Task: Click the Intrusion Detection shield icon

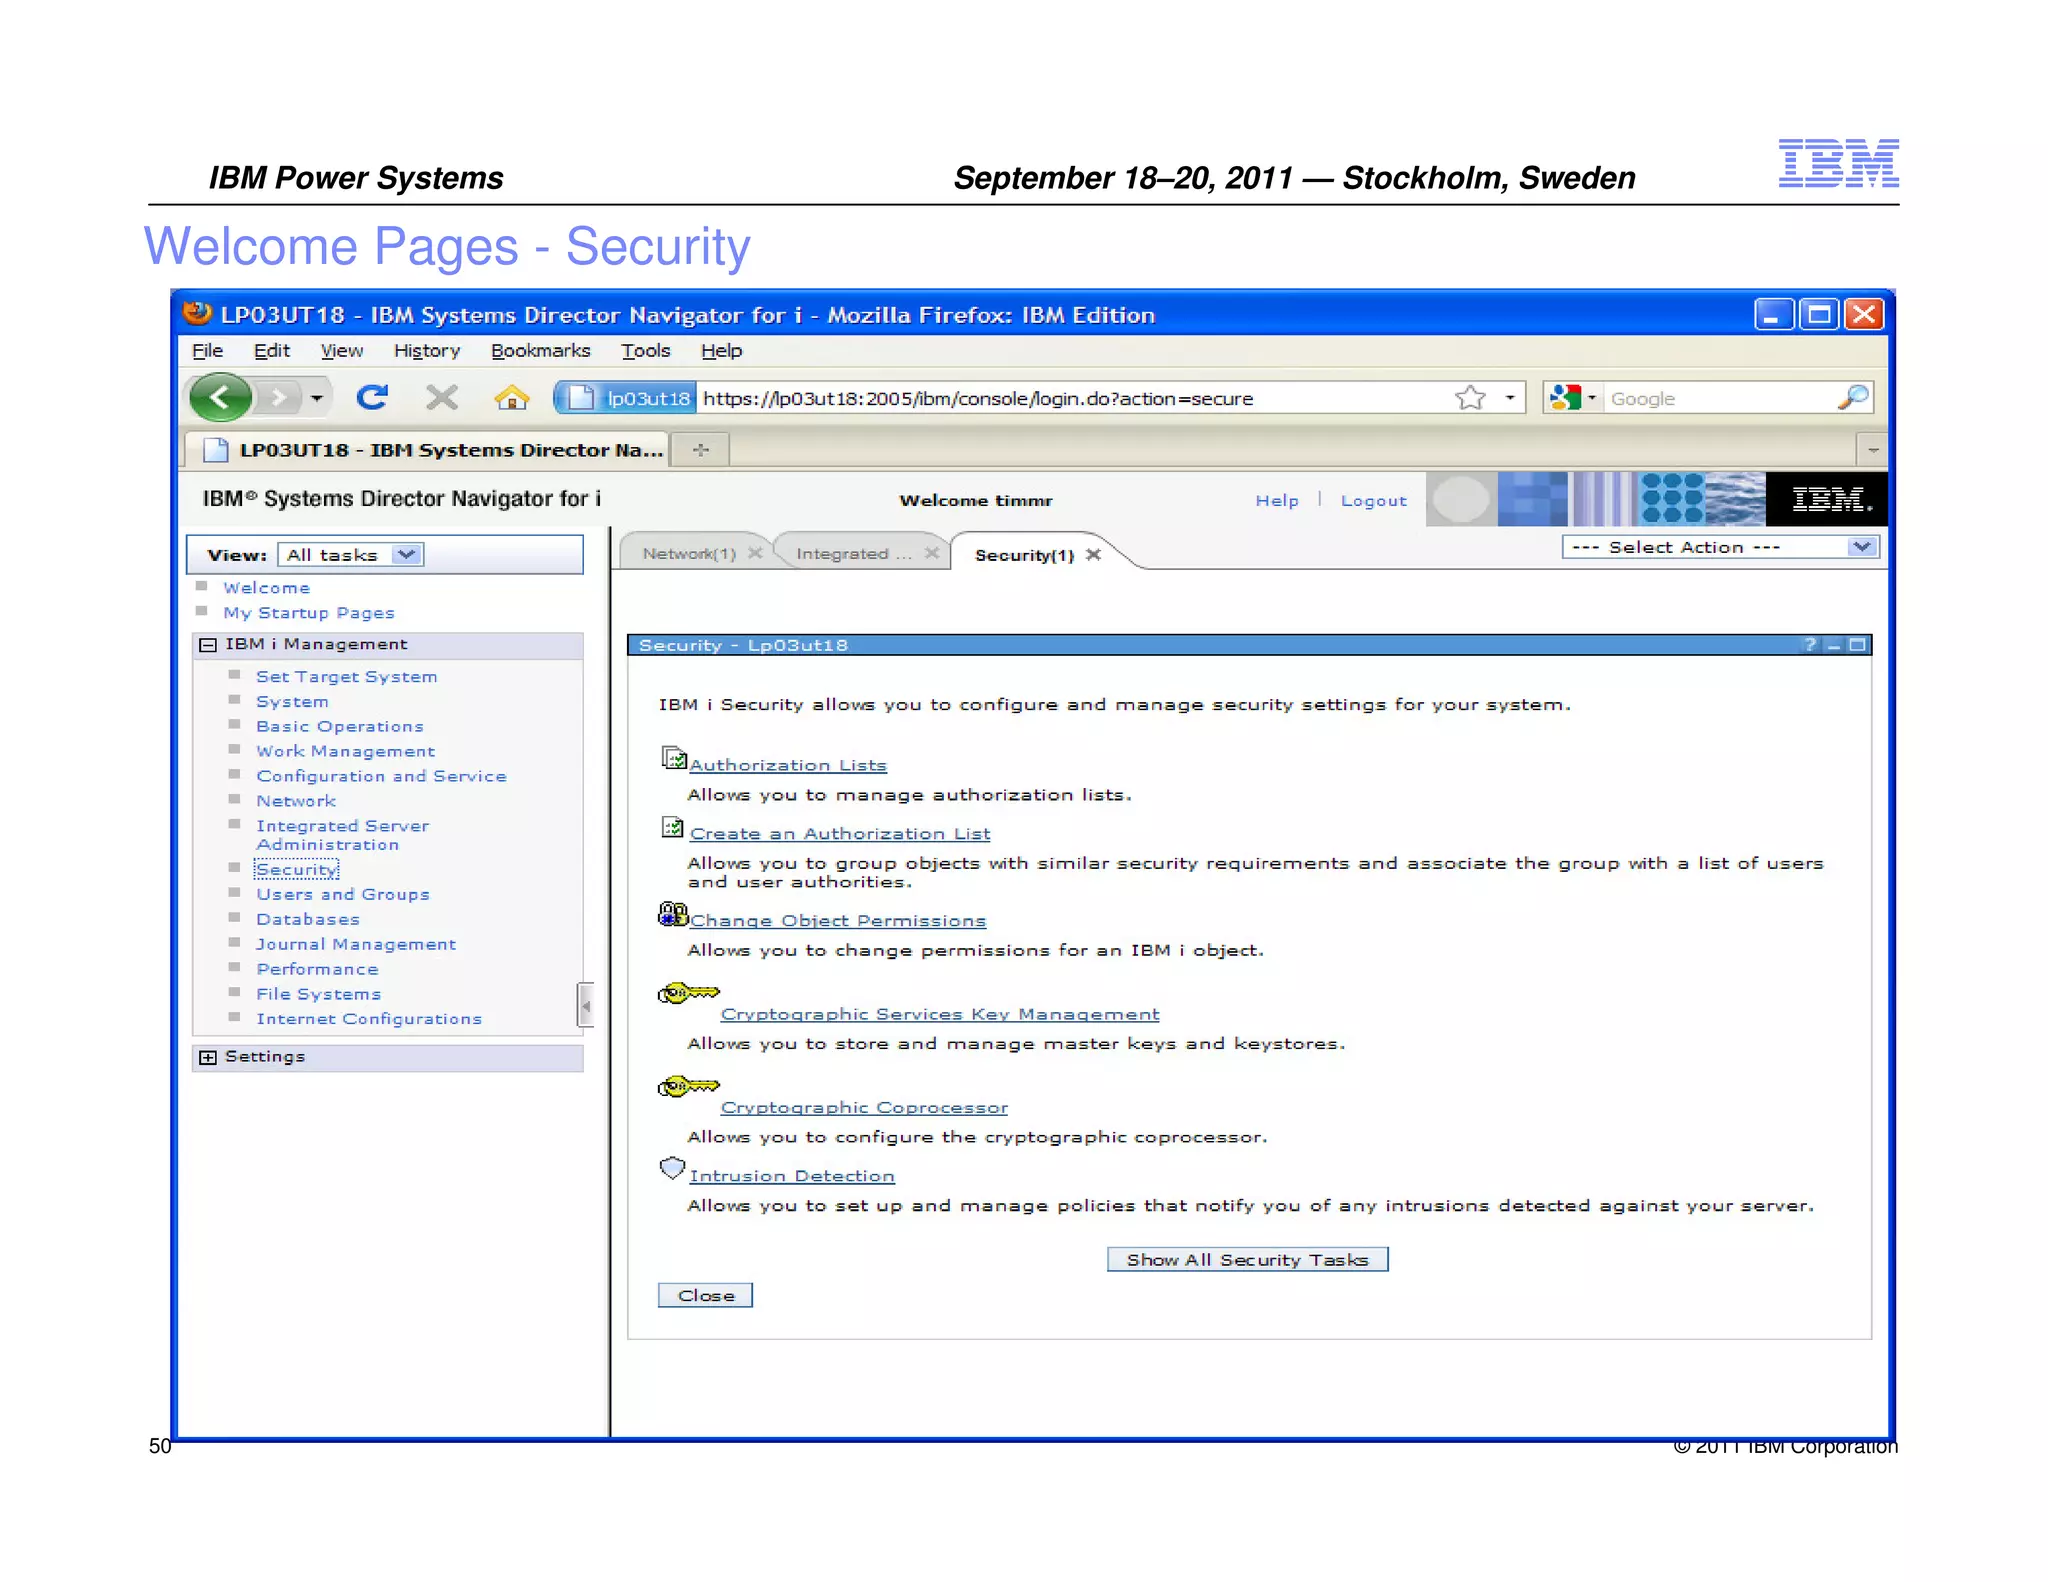Action: pos(672,1168)
